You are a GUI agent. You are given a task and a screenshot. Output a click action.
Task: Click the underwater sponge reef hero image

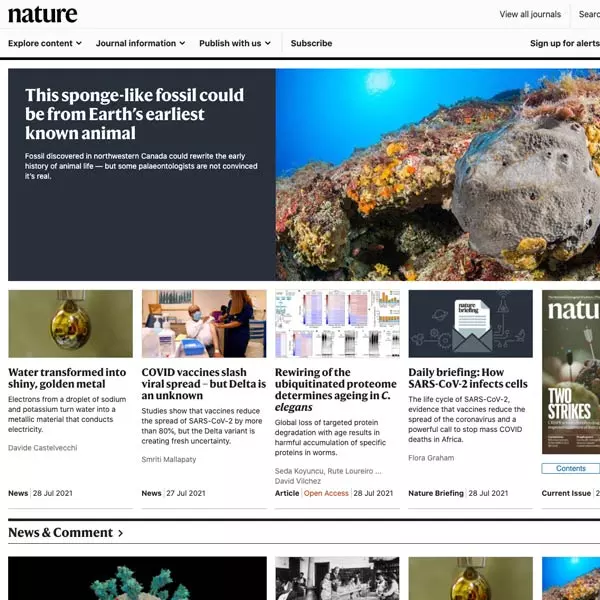click(x=438, y=174)
